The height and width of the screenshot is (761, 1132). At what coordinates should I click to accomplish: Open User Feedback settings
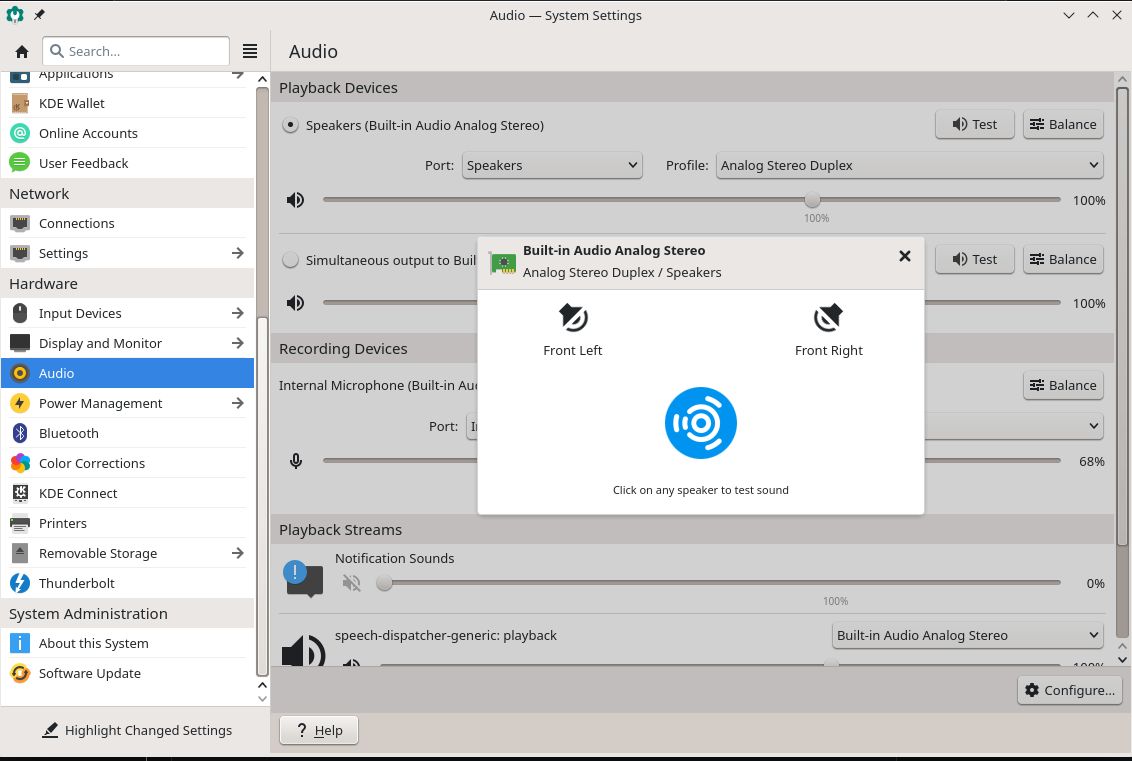tap(128, 163)
